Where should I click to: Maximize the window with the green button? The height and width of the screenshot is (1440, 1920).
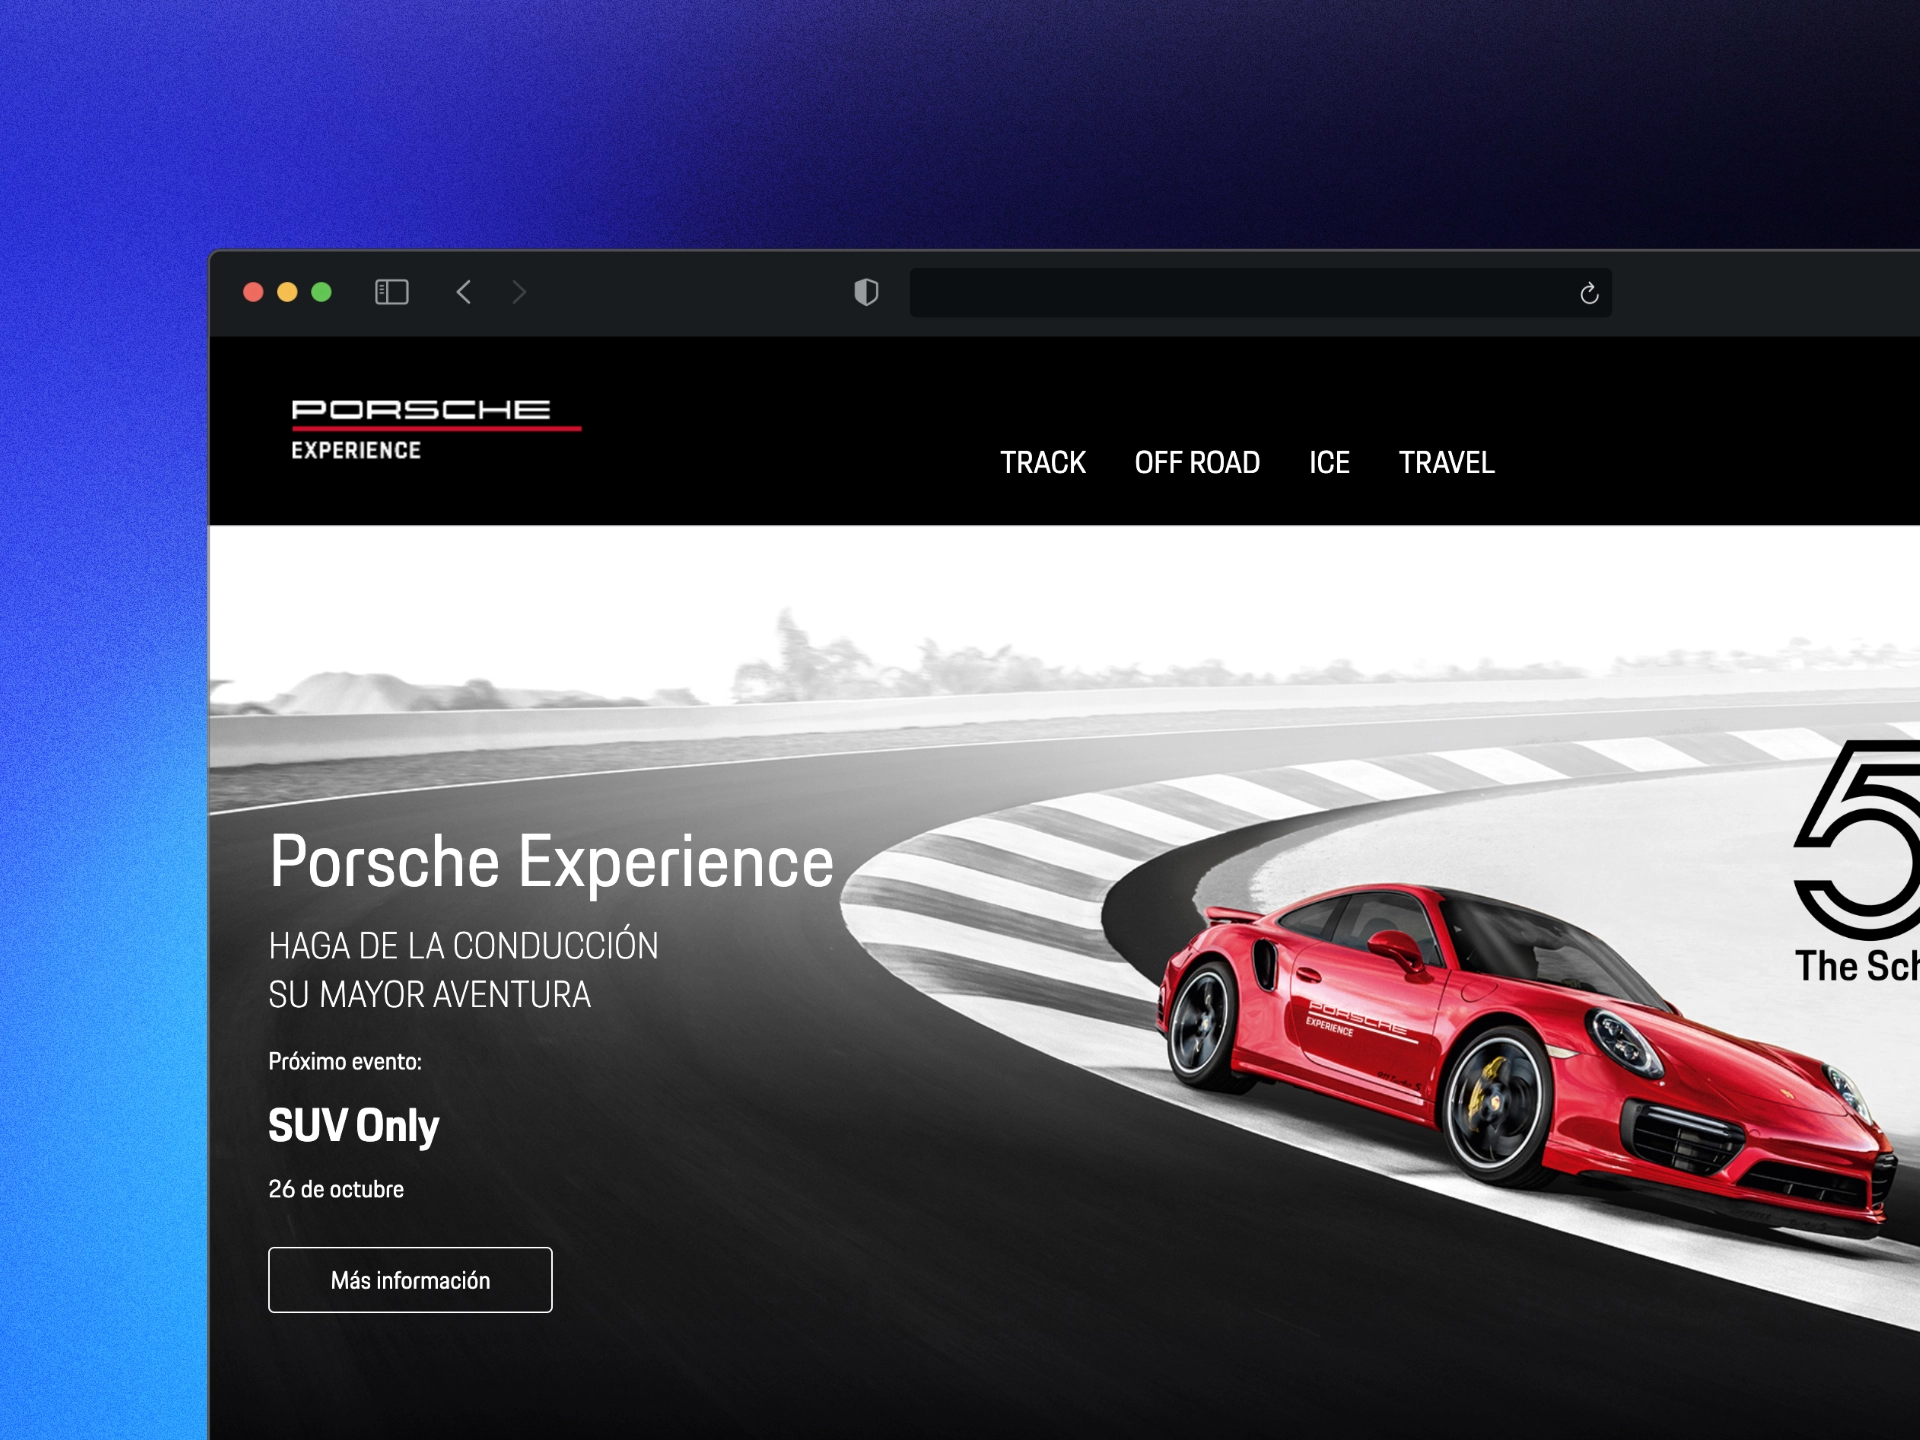[x=321, y=292]
